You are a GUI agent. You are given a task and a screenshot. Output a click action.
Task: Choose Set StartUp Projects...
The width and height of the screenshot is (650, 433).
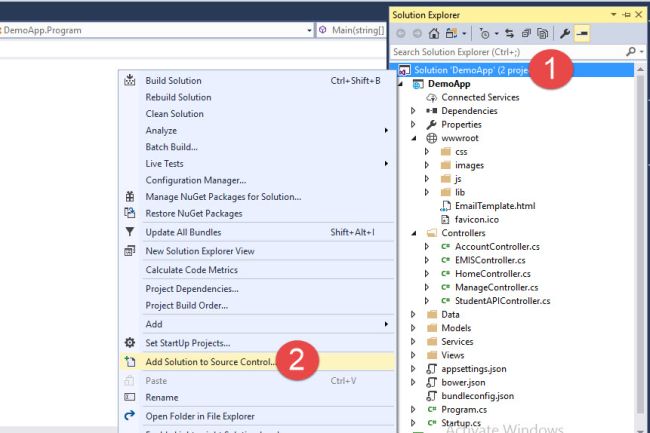click(x=257, y=343)
